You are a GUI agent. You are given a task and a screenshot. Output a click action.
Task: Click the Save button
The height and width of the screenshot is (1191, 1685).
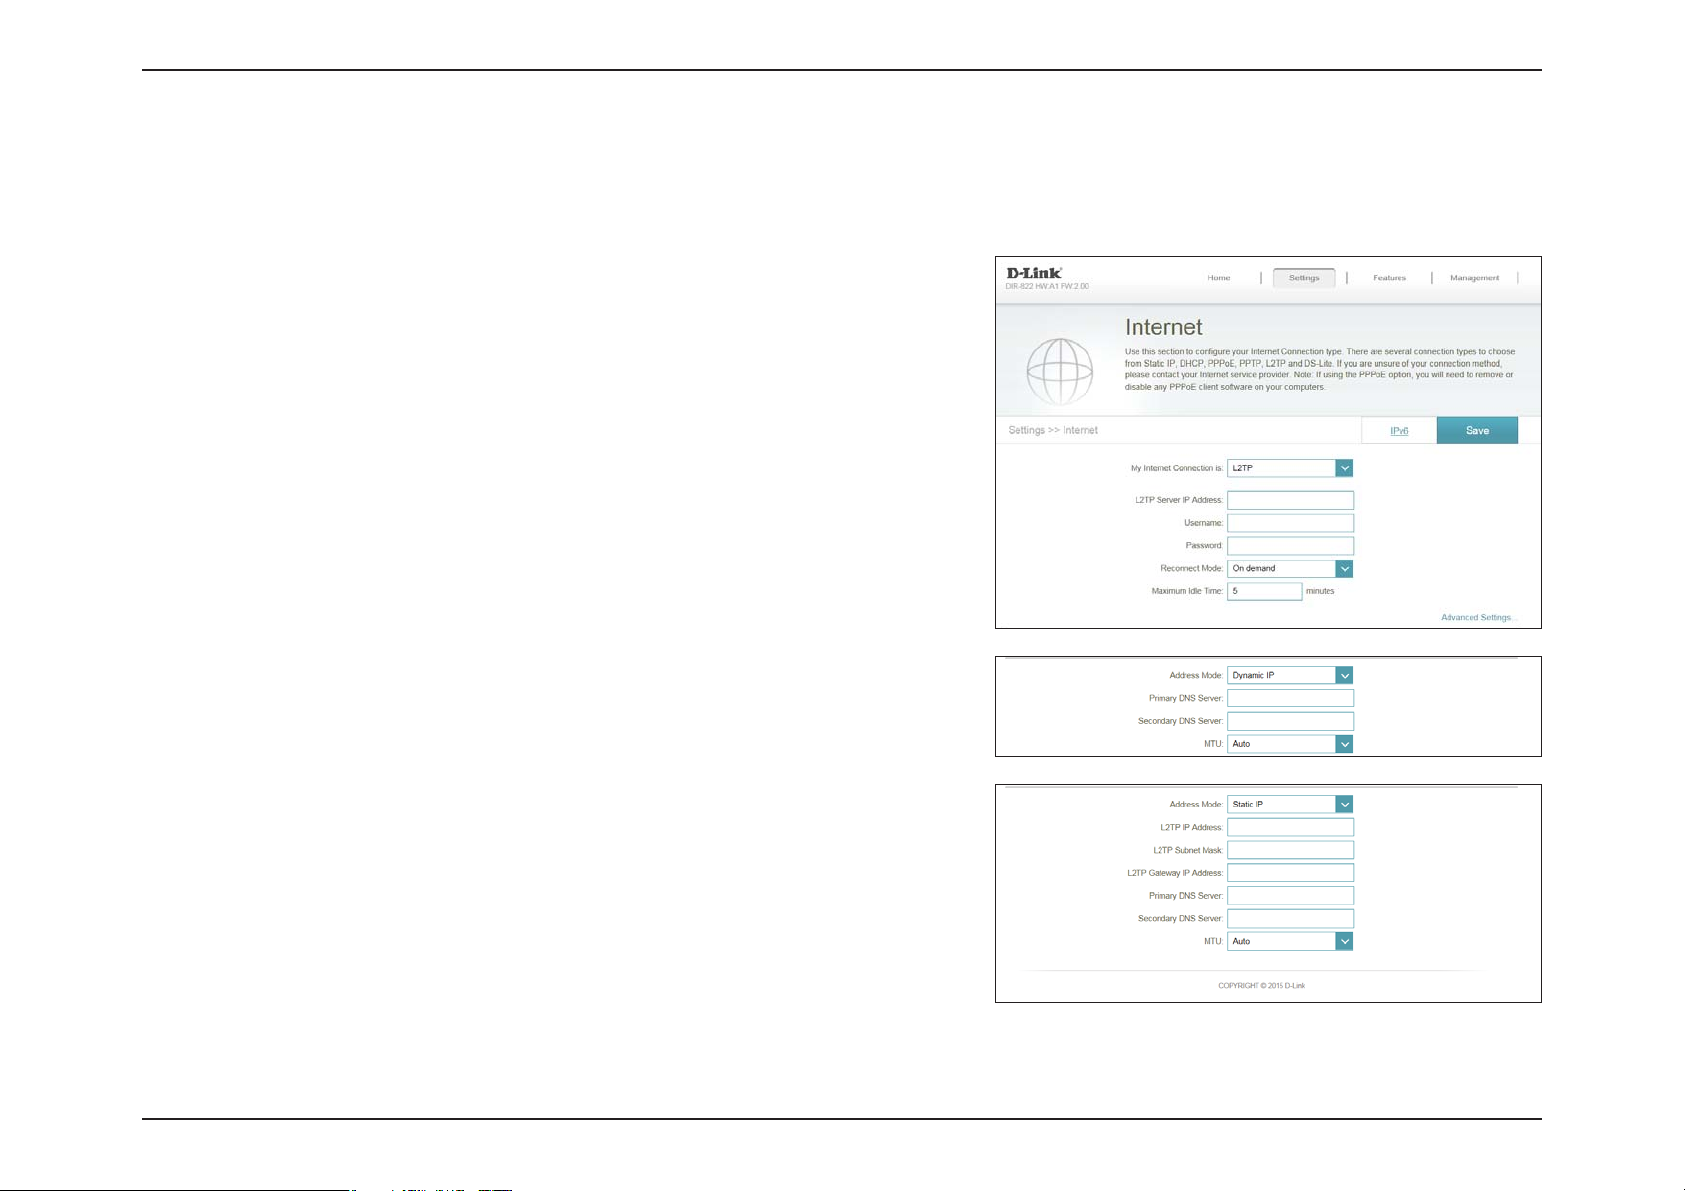[x=1477, y=431]
